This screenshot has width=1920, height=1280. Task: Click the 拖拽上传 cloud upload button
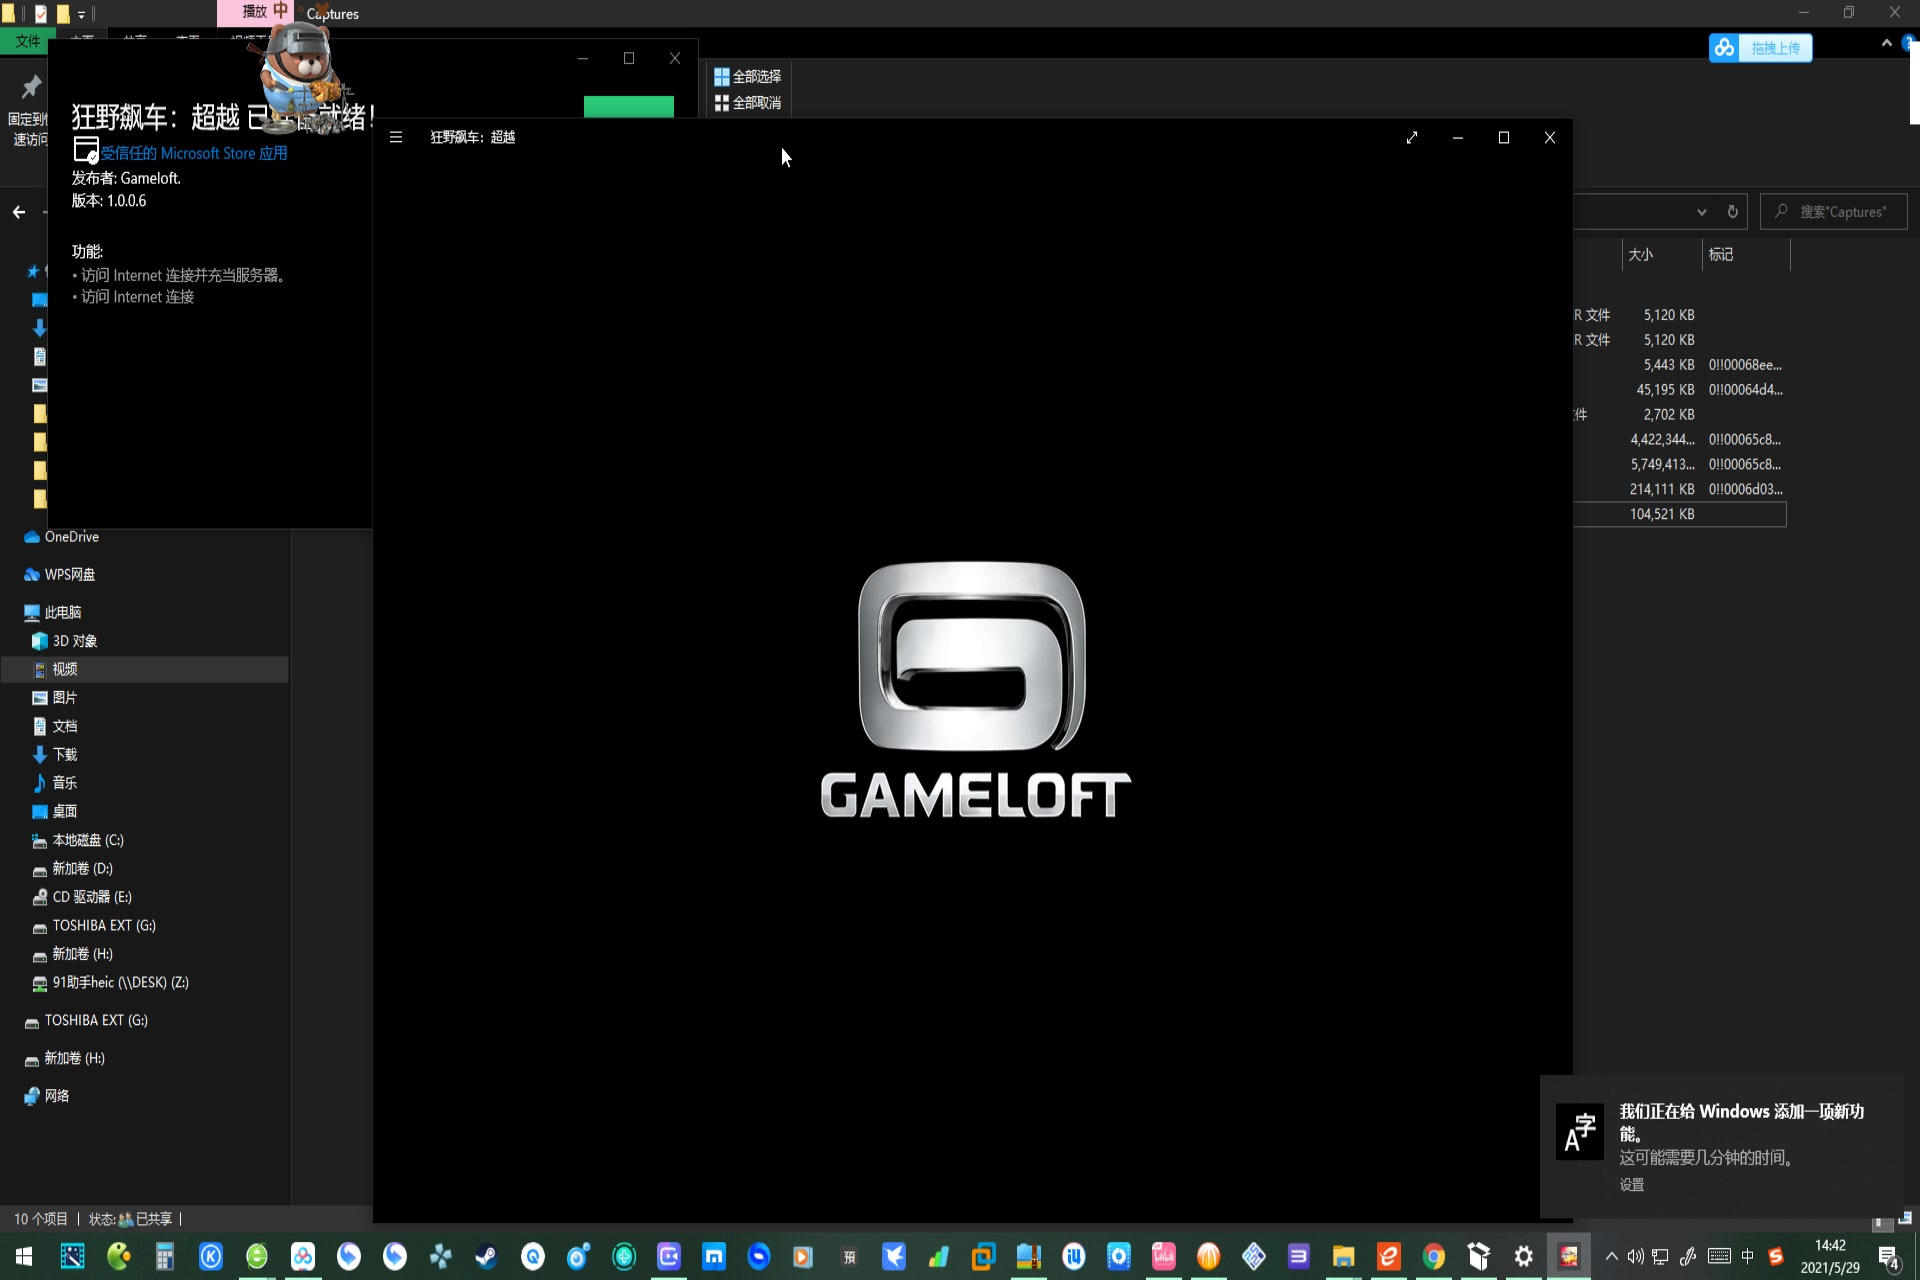coord(1760,48)
